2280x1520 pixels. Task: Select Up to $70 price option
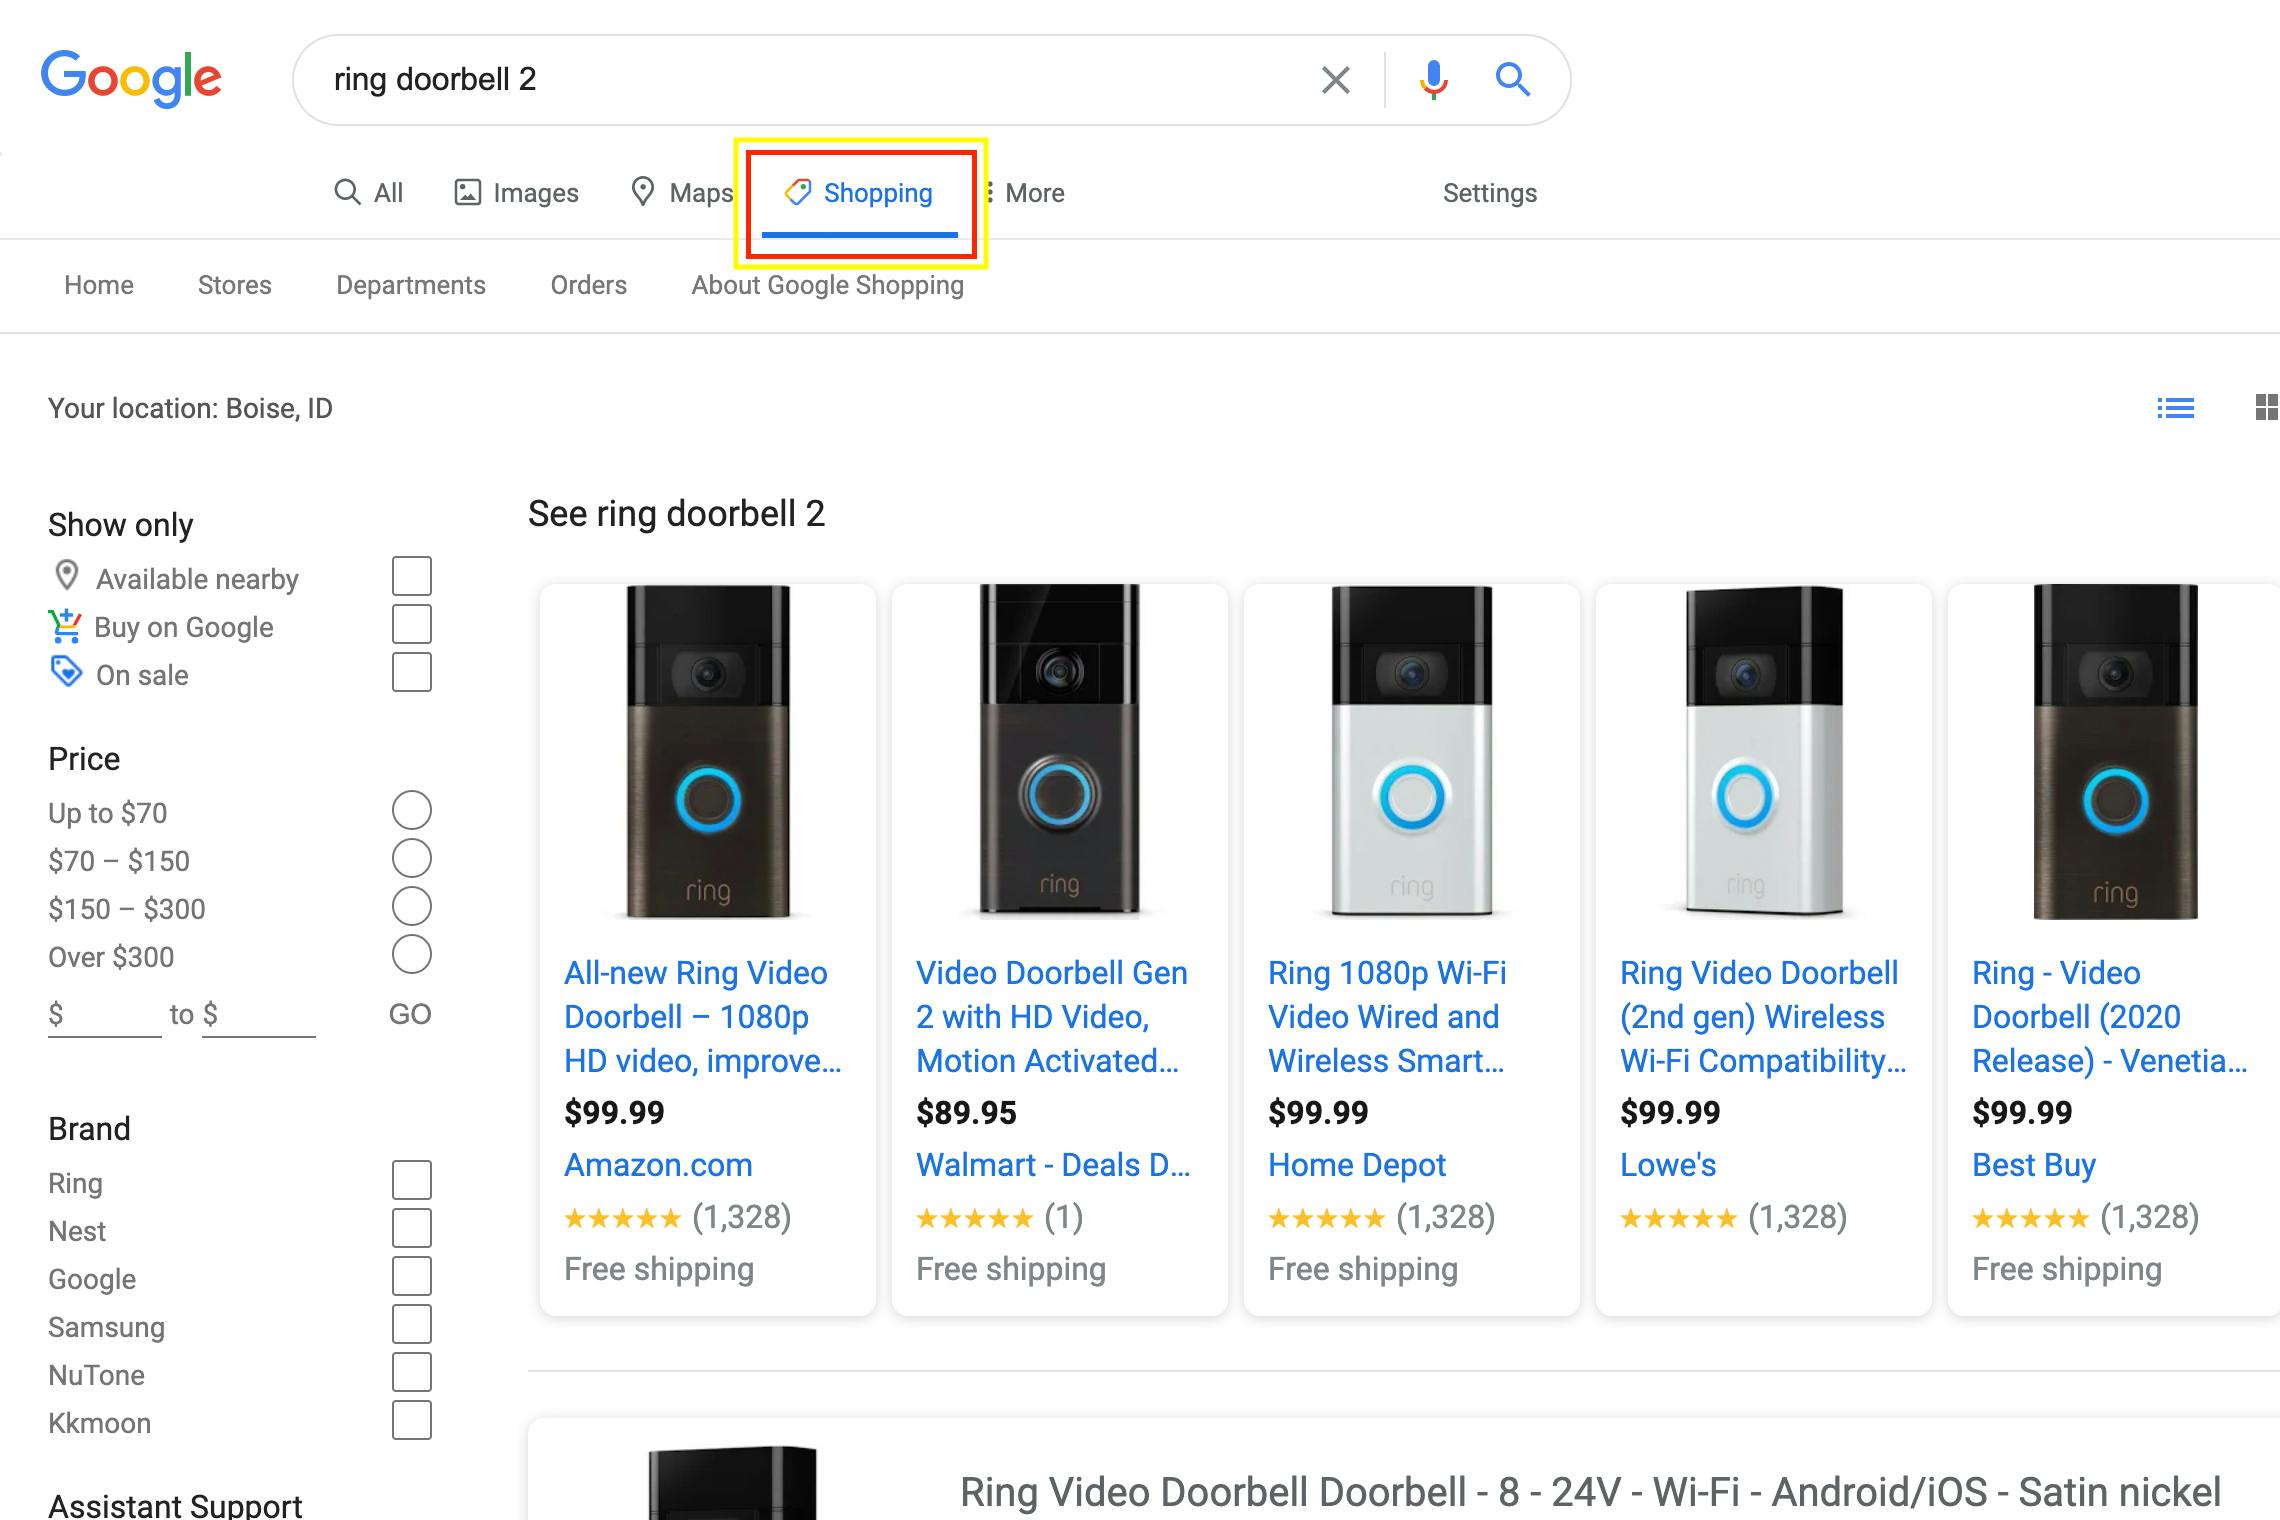click(x=412, y=811)
